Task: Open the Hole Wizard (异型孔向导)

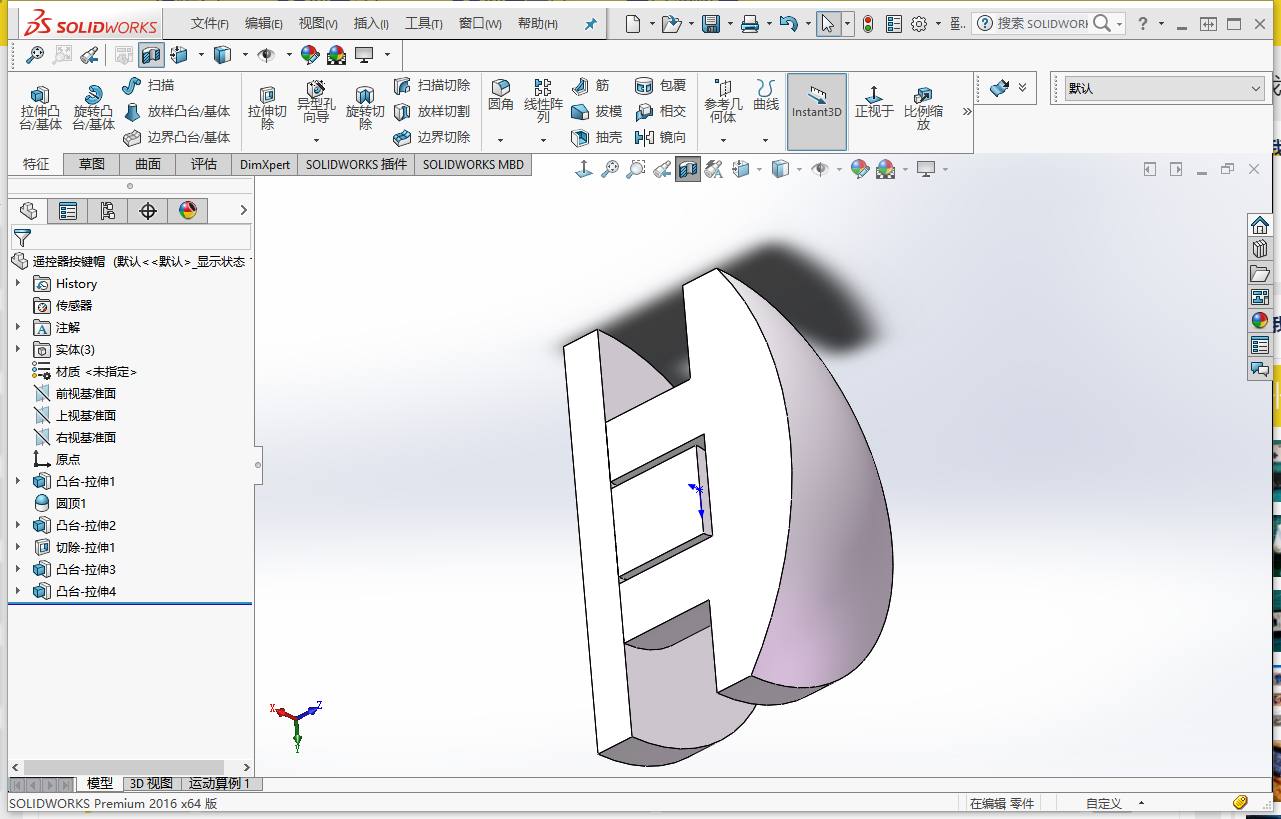Action: point(316,104)
